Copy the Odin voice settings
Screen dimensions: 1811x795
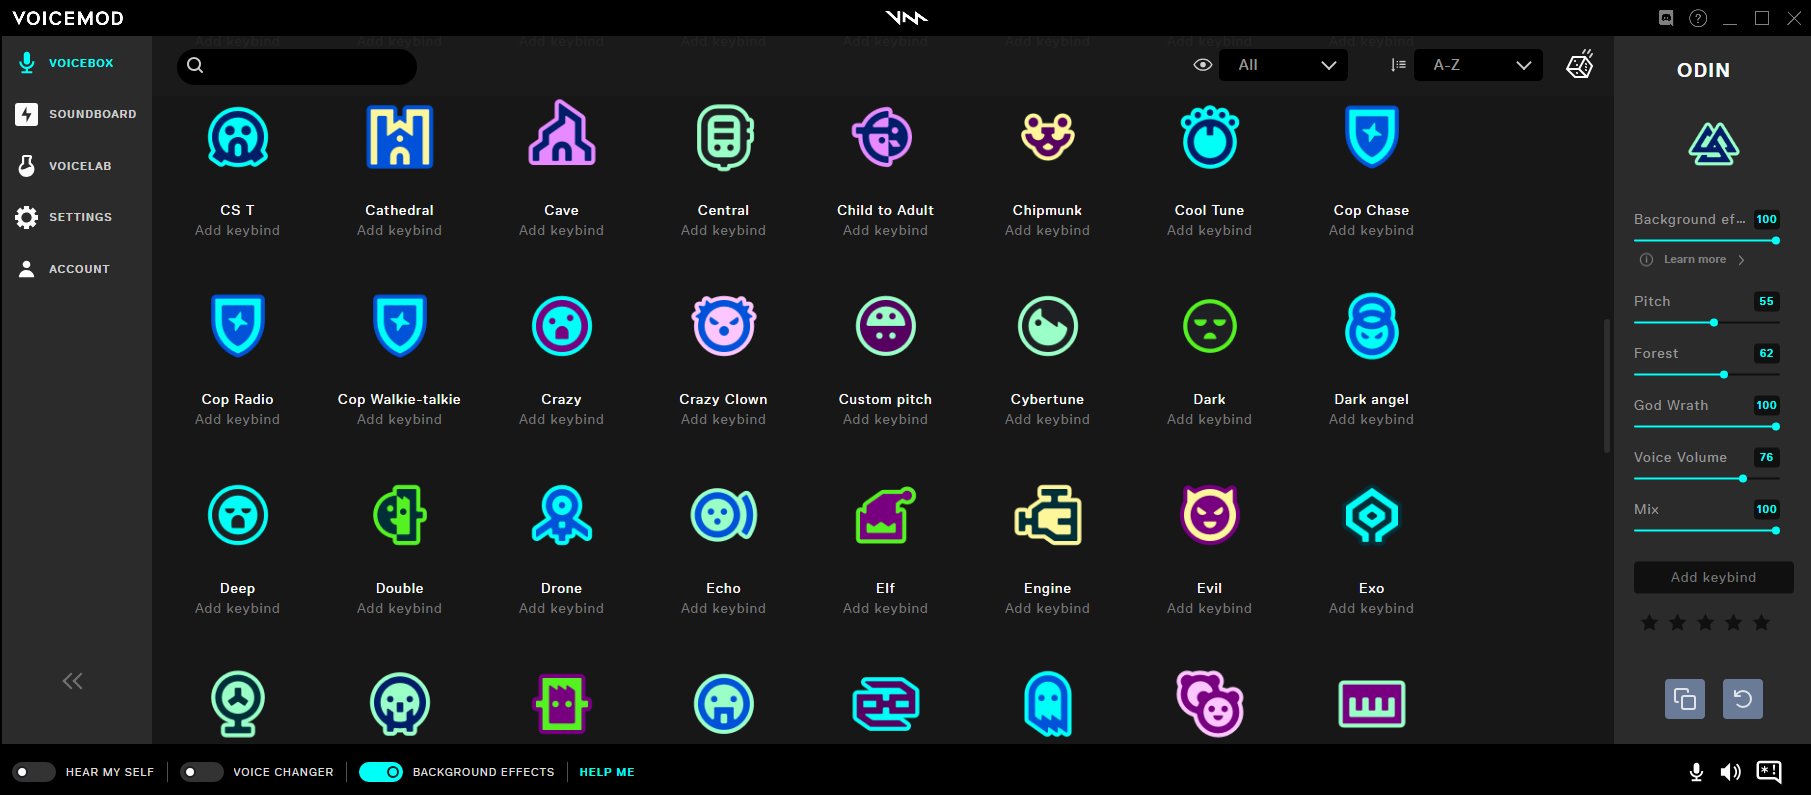click(1685, 699)
